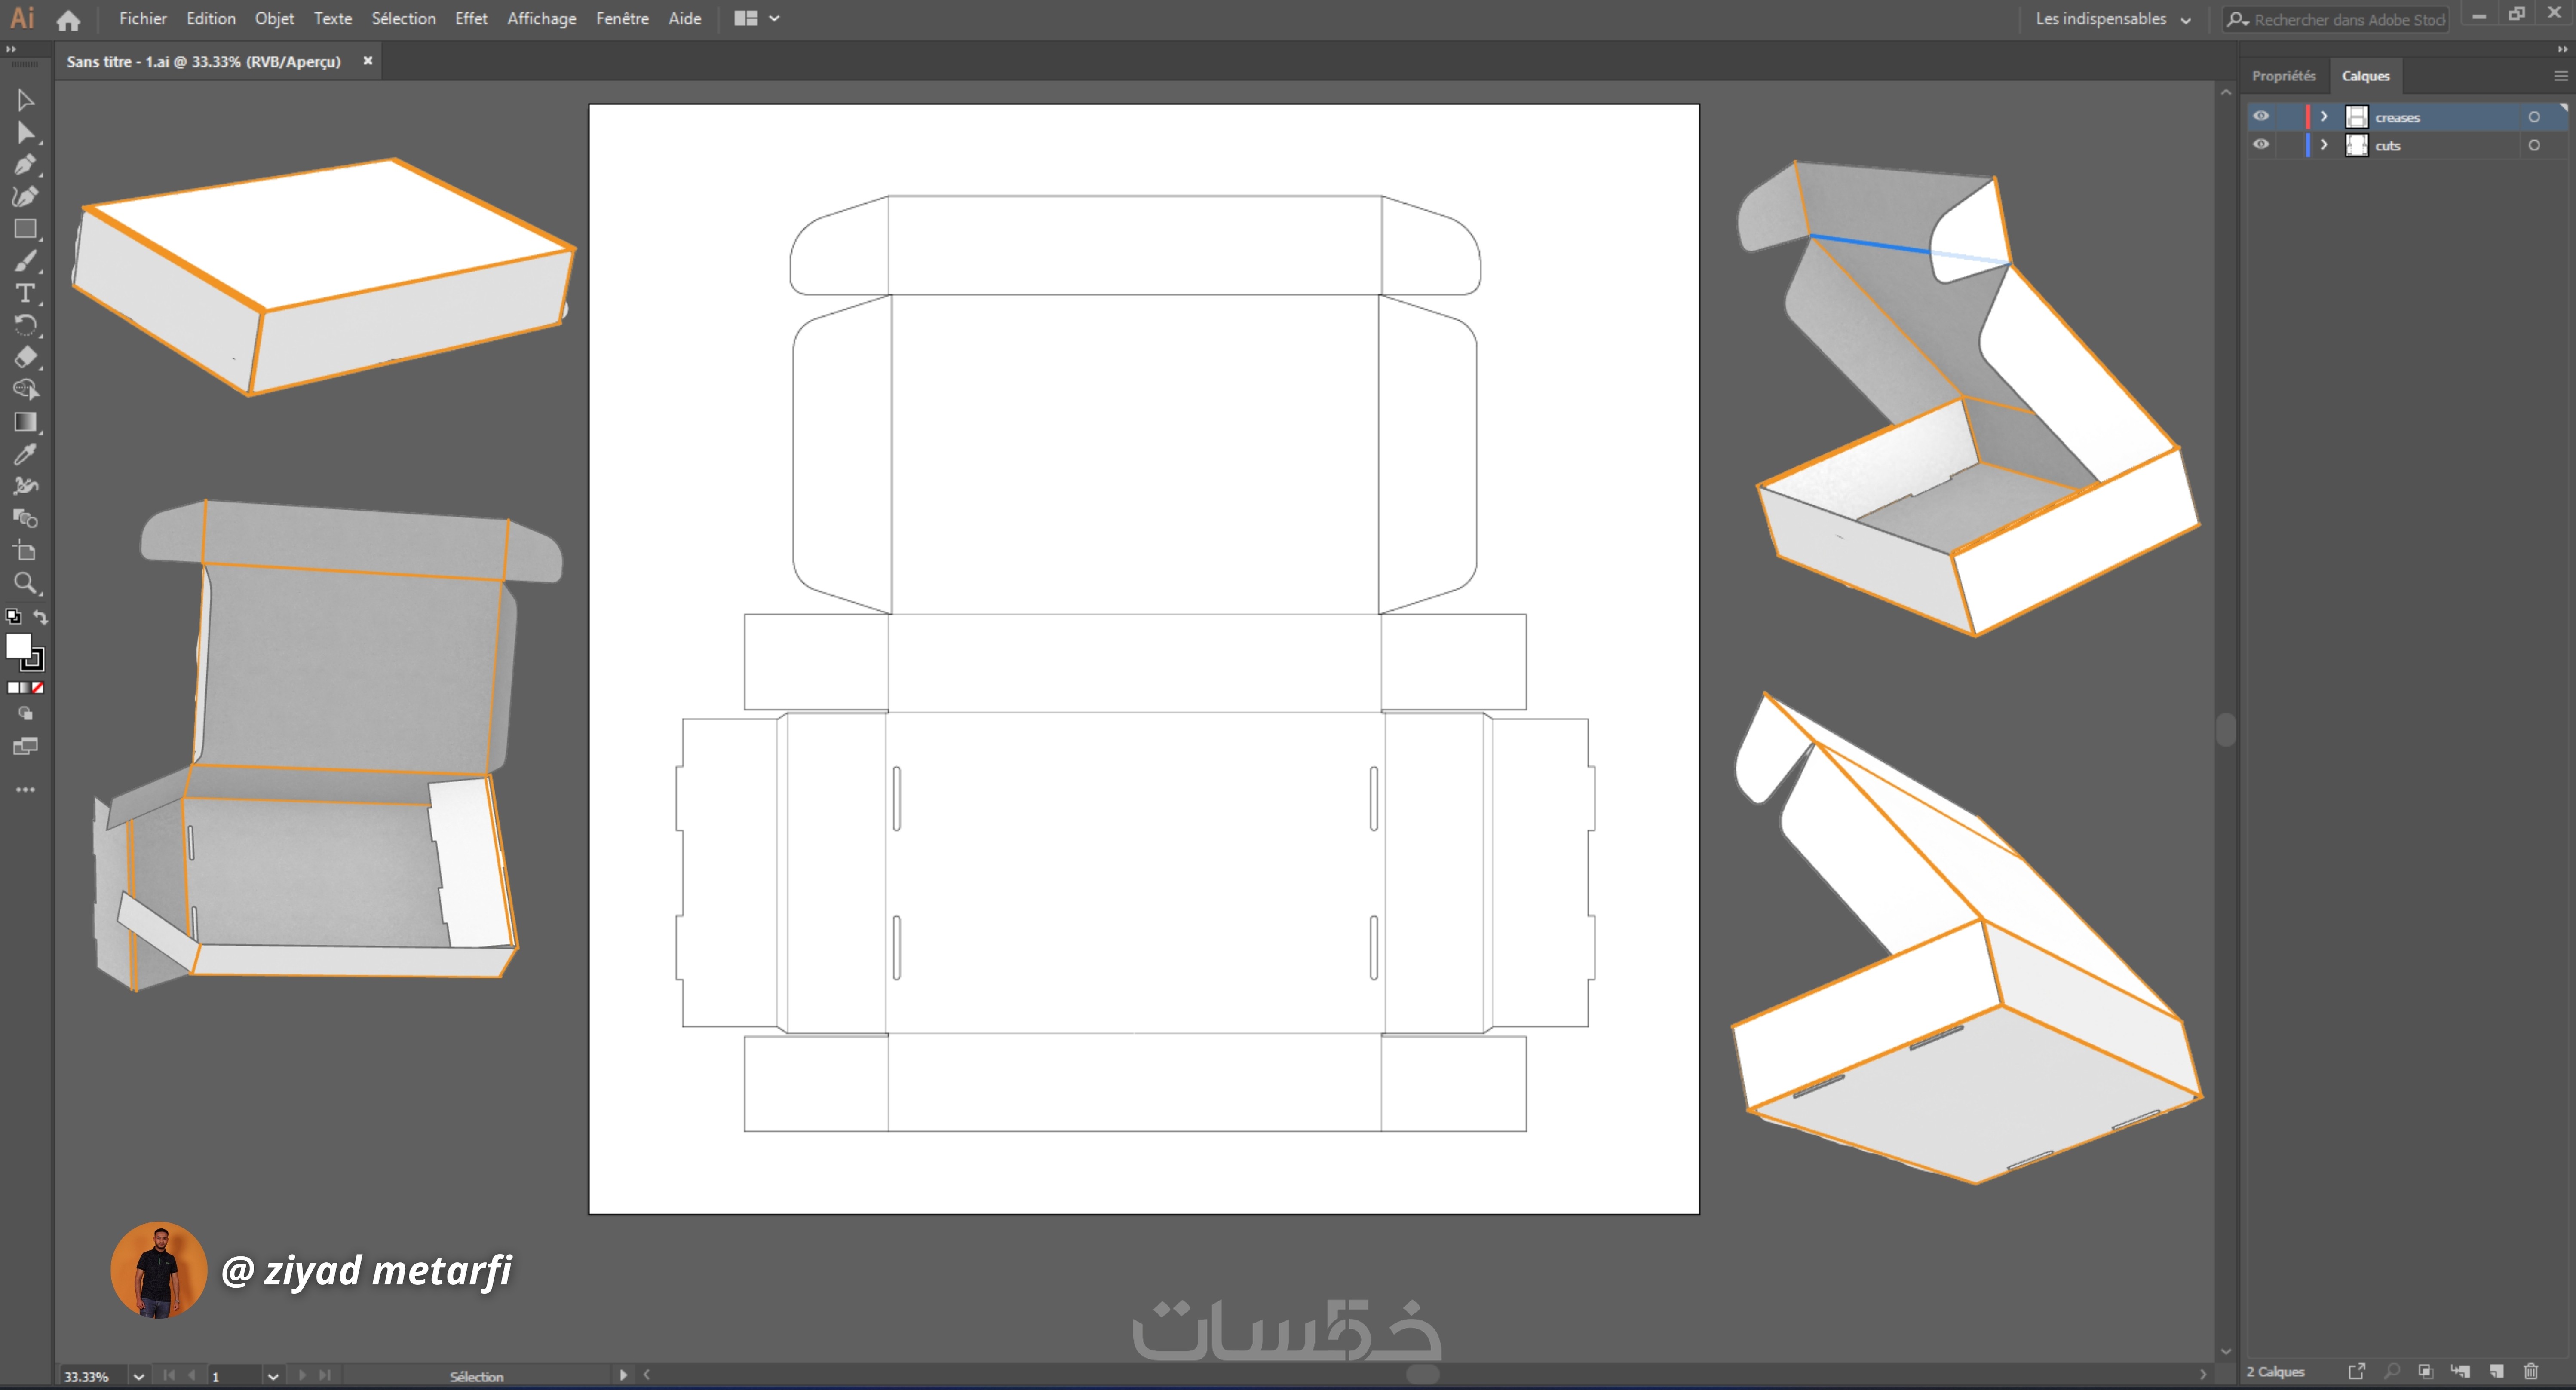This screenshot has width=2576, height=1390.
Task: Click the target circle of cuts layer
Action: [2533, 145]
